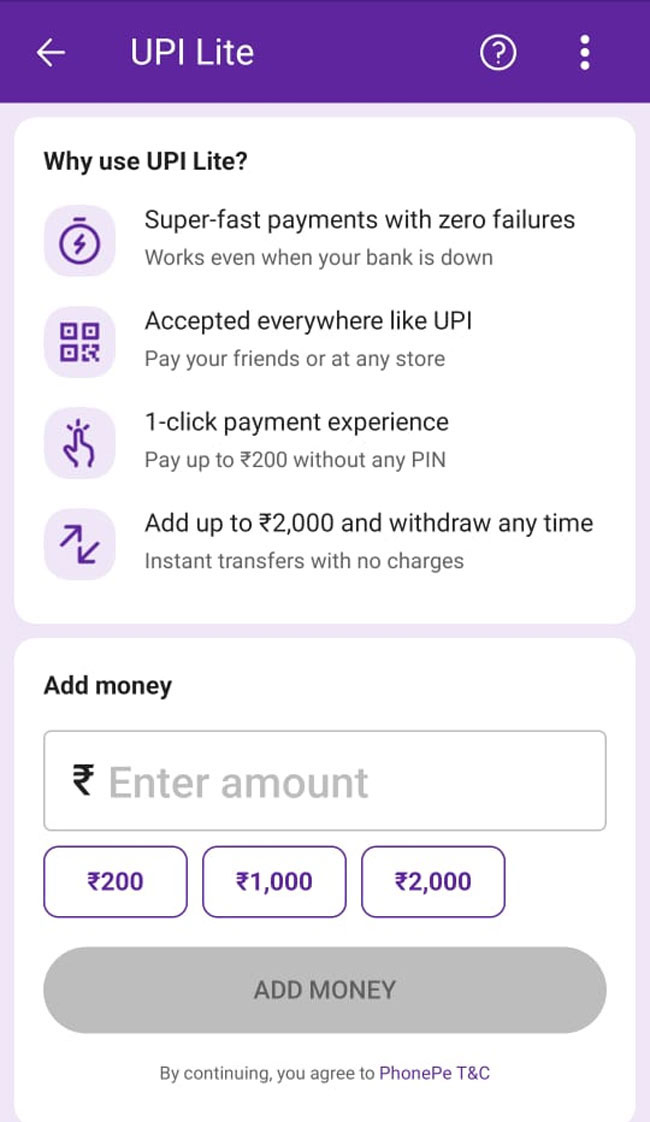
Task: Tap 'Accepted everywhere like UPI' text
Action: click(308, 320)
